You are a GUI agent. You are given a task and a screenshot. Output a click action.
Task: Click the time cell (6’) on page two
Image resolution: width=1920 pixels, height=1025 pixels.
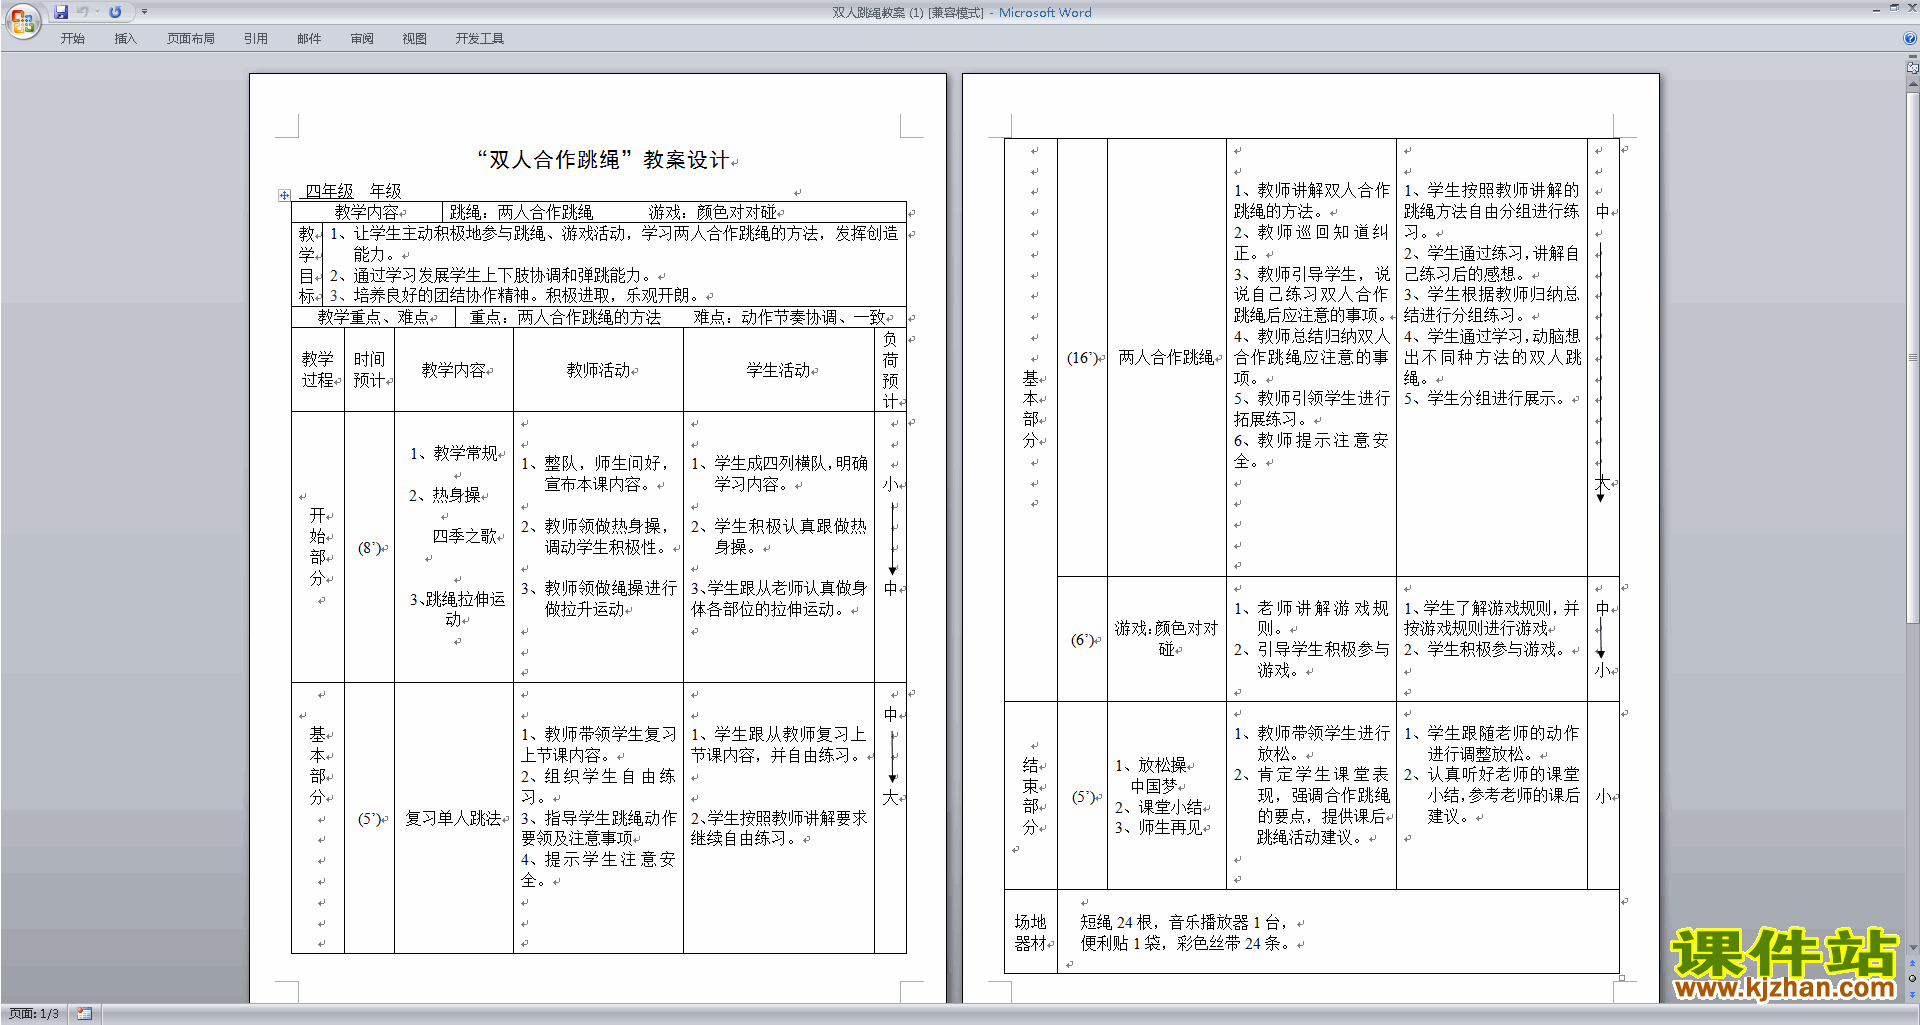[x=1082, y=640]
